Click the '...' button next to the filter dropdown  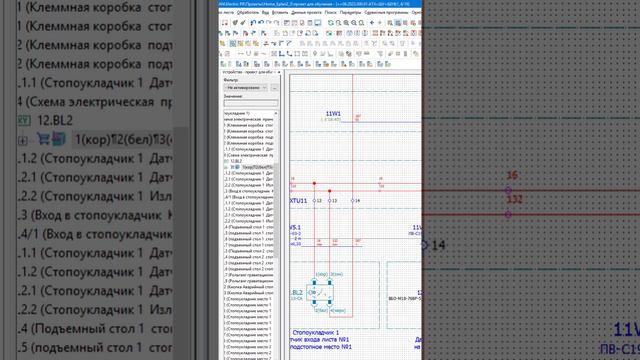274,88
